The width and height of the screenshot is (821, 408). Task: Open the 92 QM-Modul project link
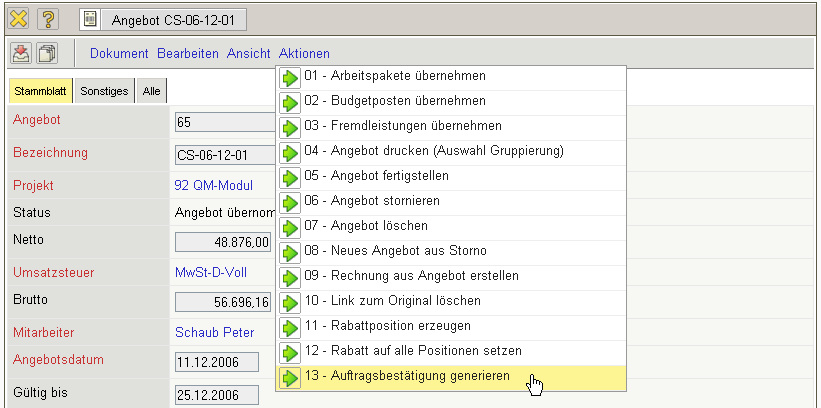point(214,185)
